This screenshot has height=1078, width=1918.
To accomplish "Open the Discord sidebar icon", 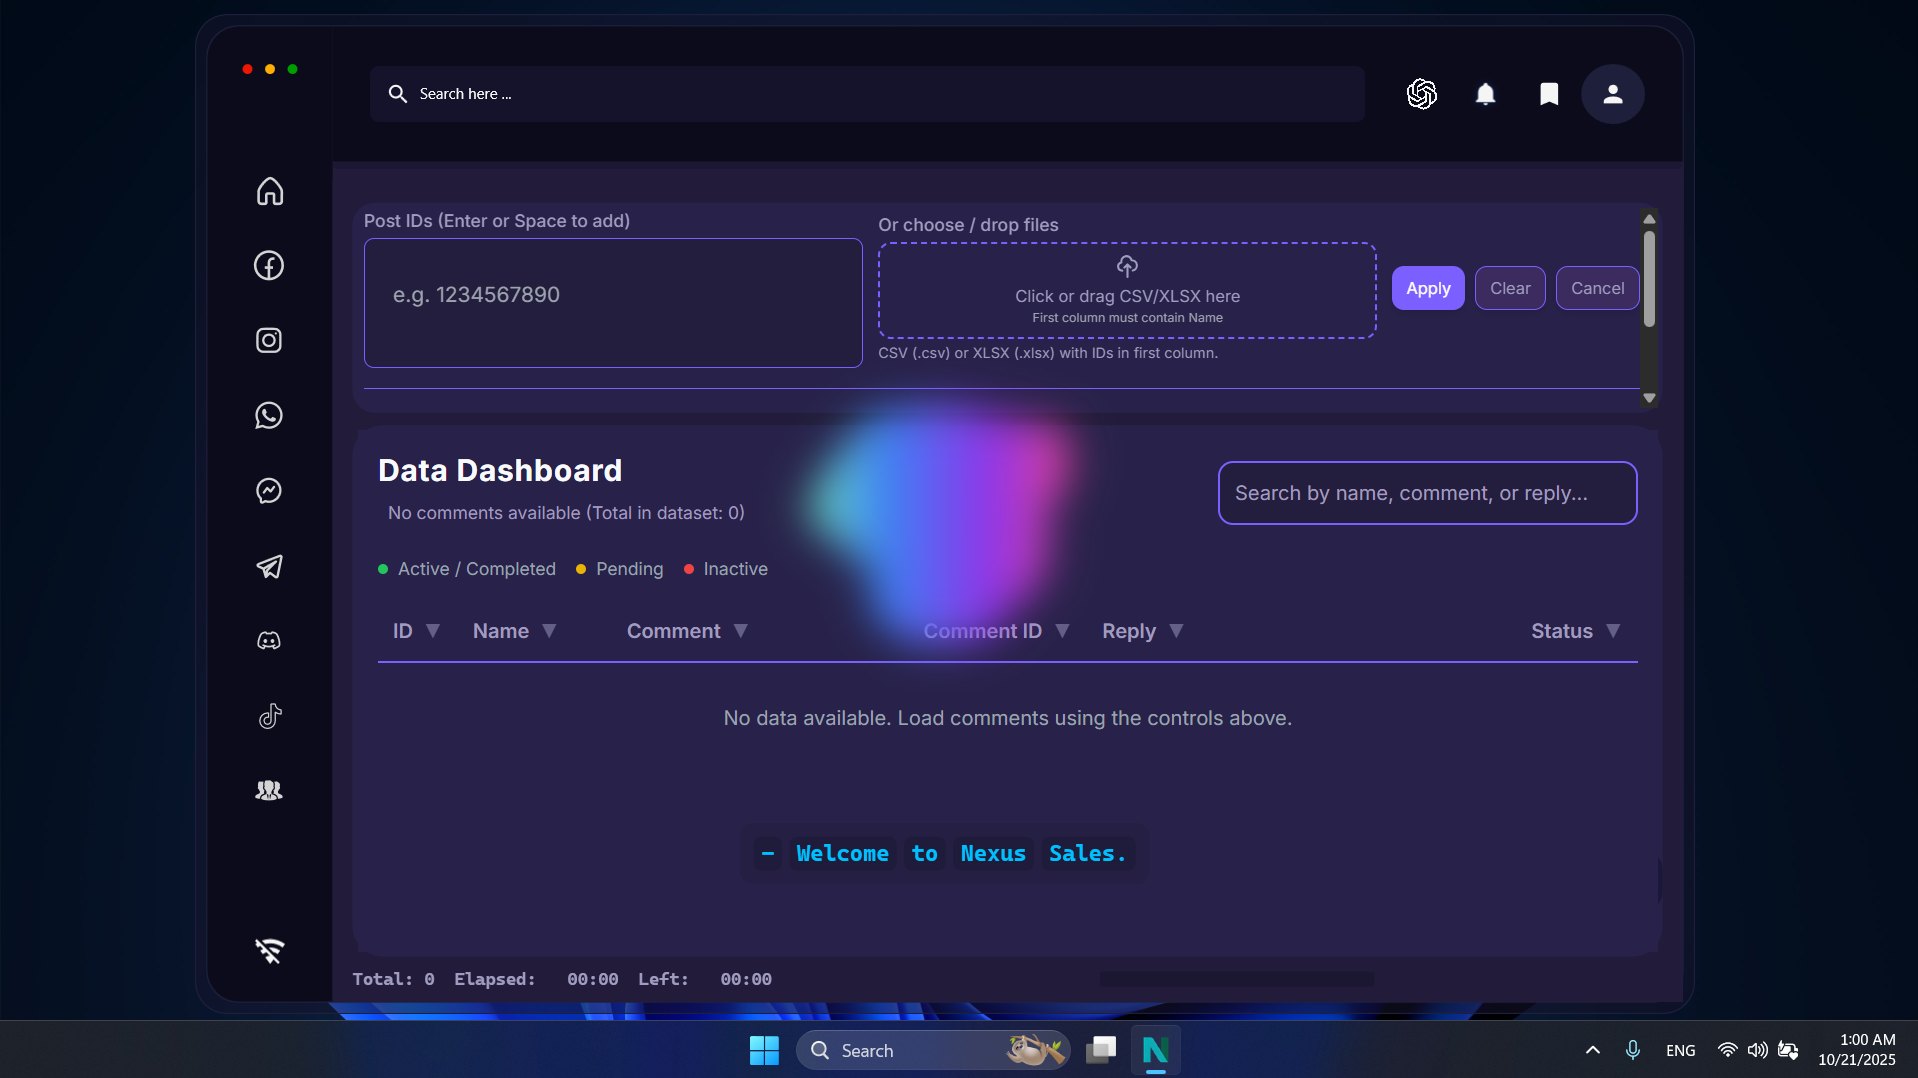I will [268, 641].
